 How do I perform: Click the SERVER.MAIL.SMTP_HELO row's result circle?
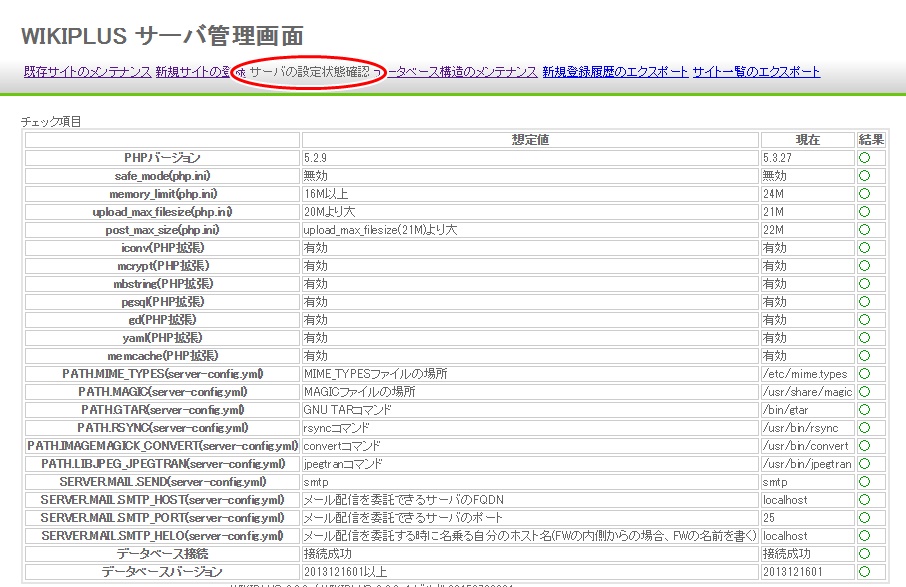point(864,536)
